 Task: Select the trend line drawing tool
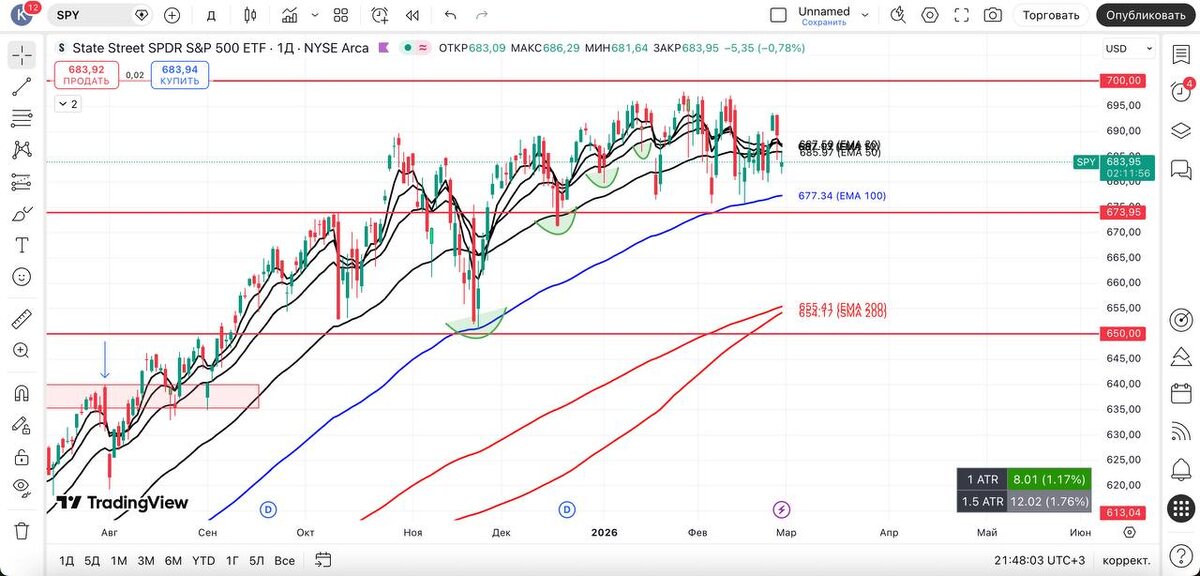[x=22, y=87]
